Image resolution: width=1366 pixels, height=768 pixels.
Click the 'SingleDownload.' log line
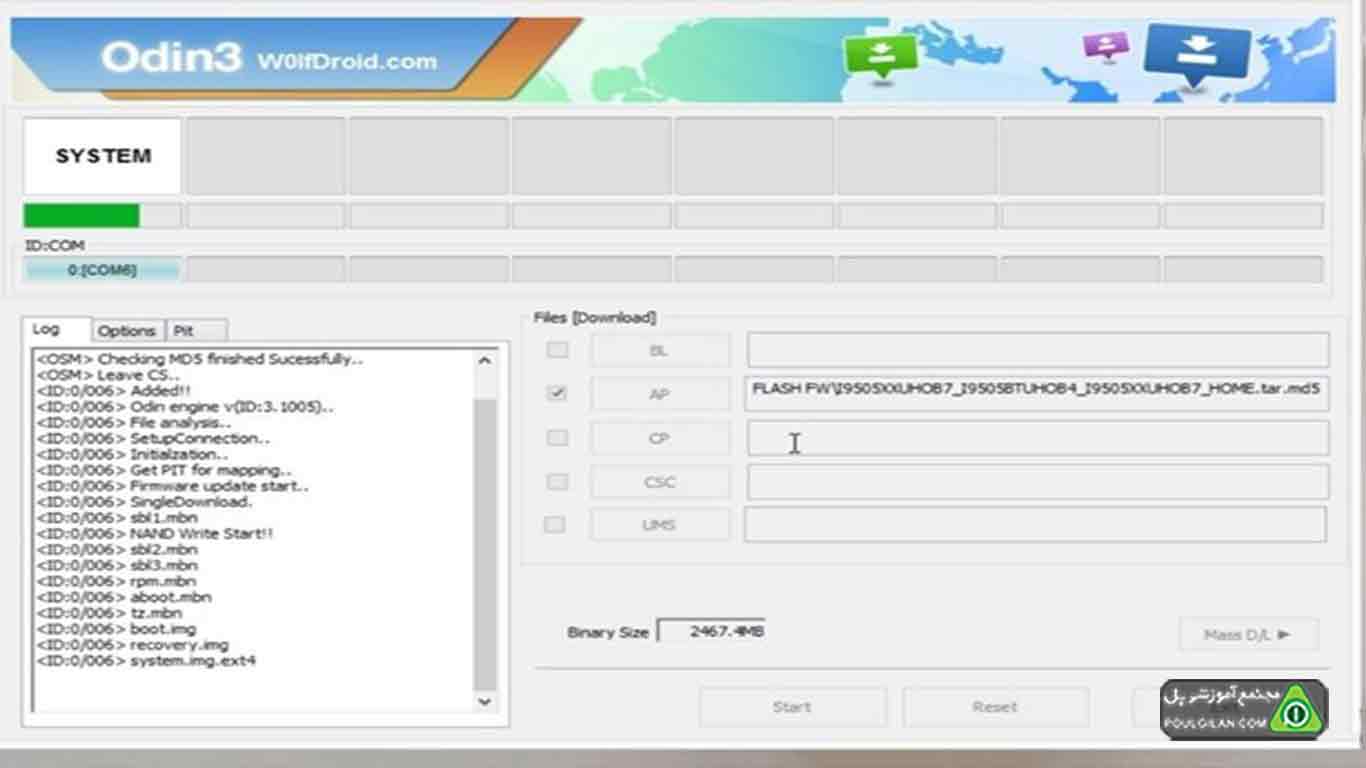click(144, 502)
